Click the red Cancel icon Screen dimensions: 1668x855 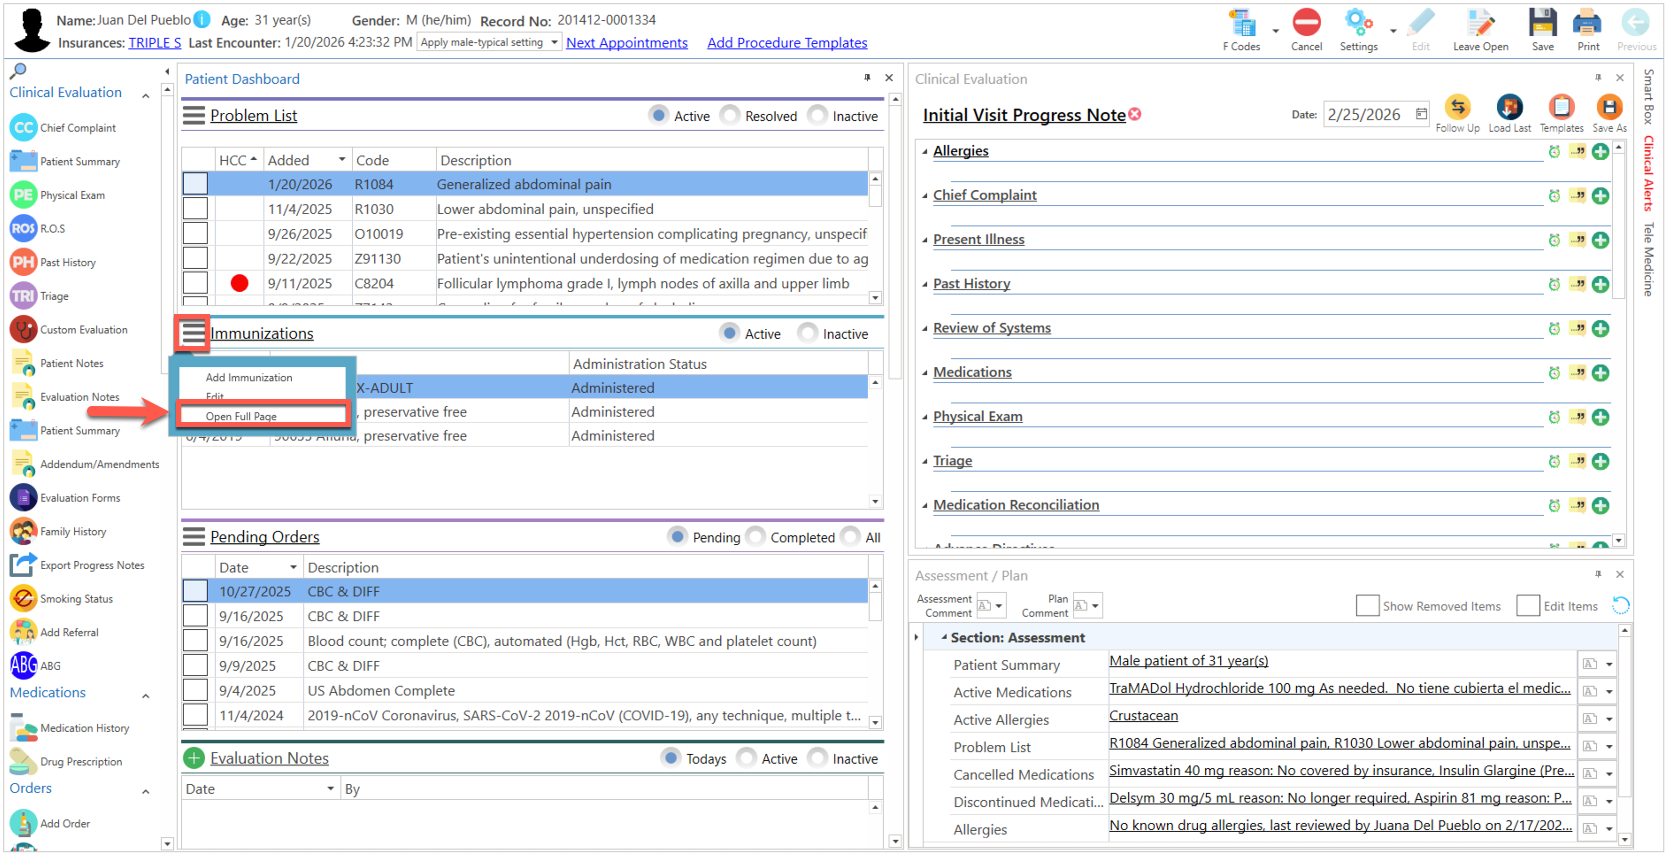[x=1306, y=22]
